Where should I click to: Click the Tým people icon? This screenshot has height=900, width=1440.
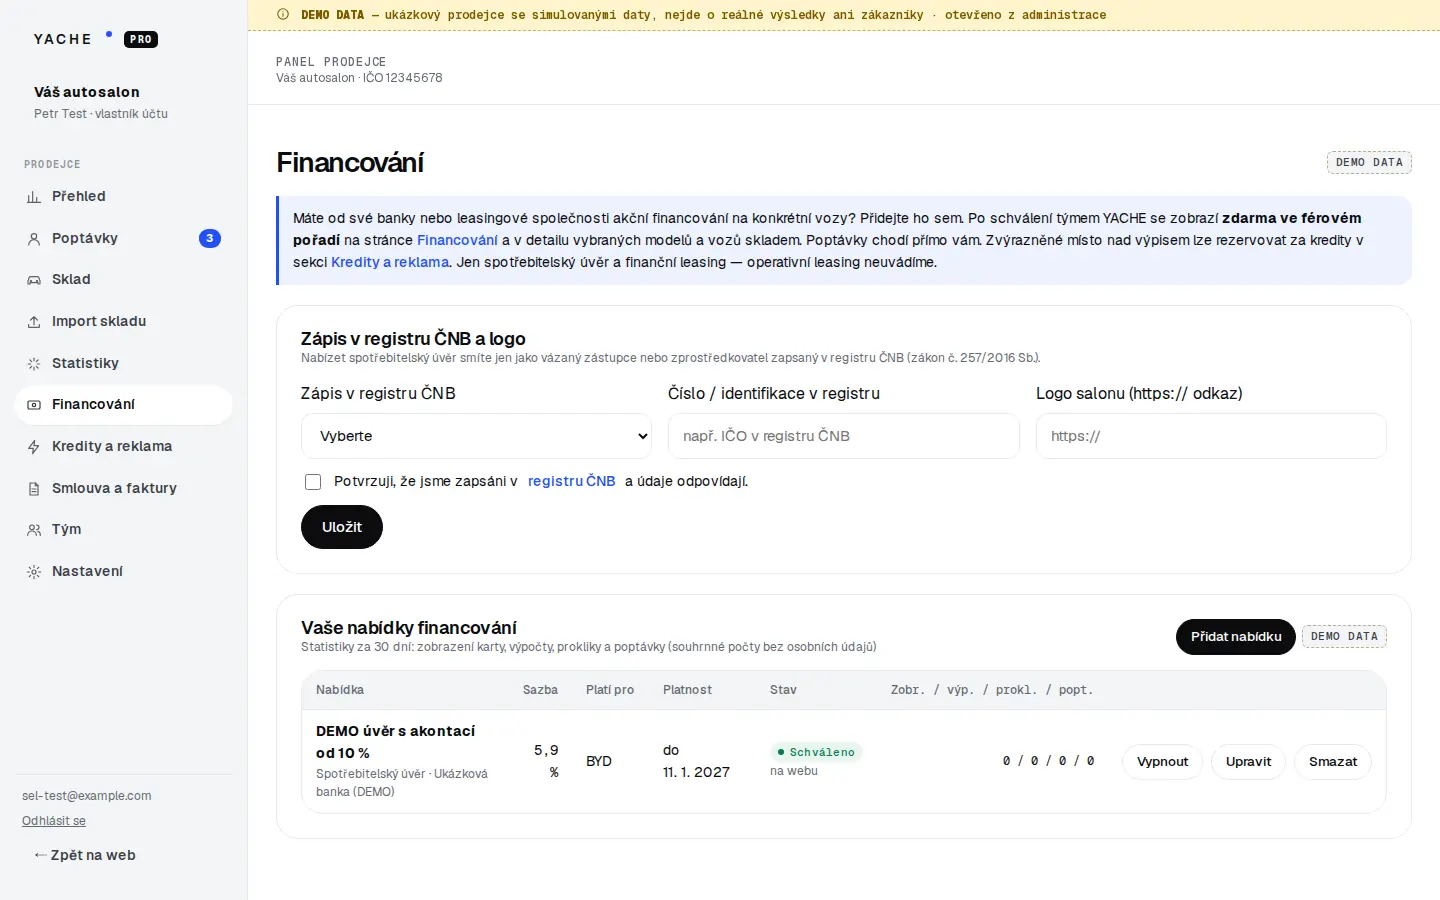[x=34, y=530]
